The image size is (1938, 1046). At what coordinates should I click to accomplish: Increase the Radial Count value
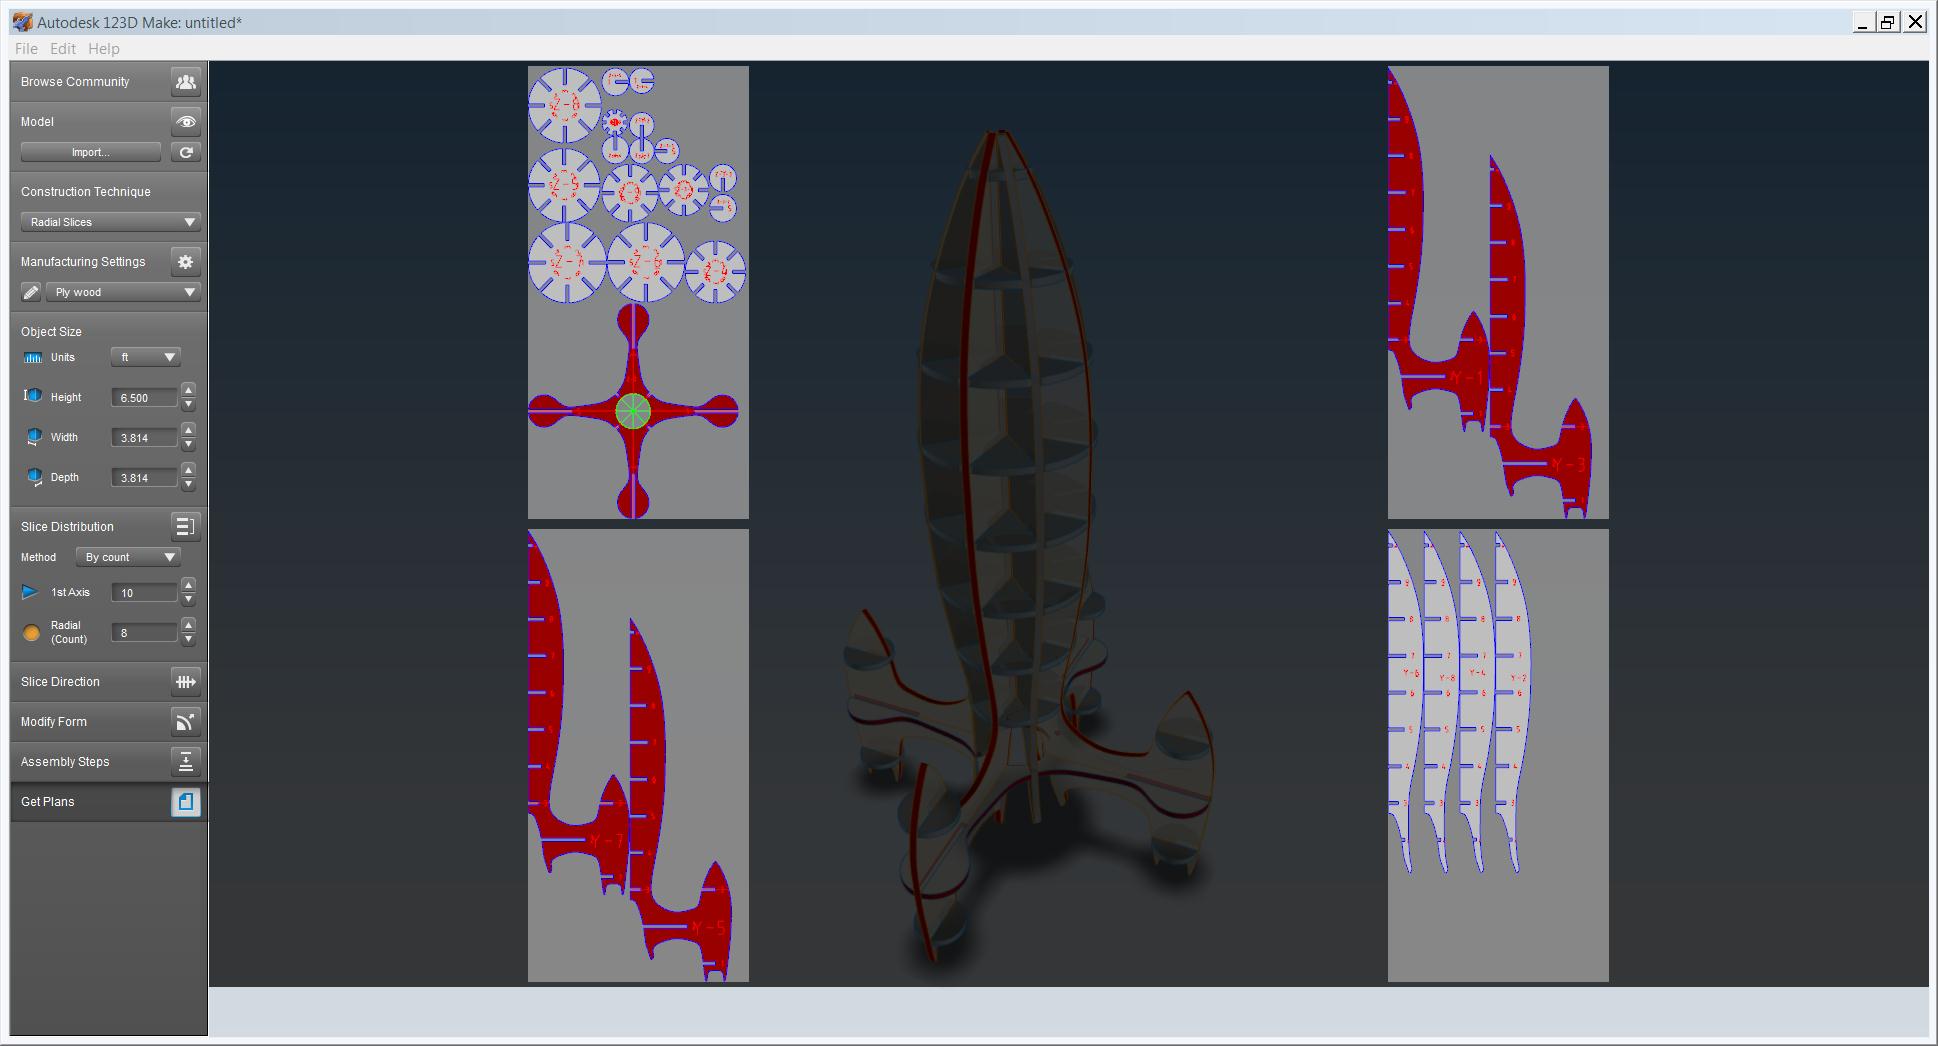(188, 625)
